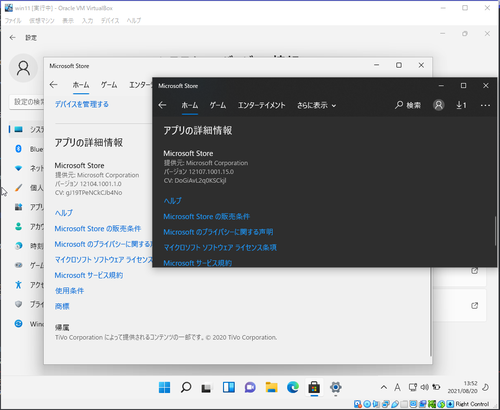Open Microsoft サービス規約 link in light Store
This screenshot has width=500, height=410.
point(89,275)
